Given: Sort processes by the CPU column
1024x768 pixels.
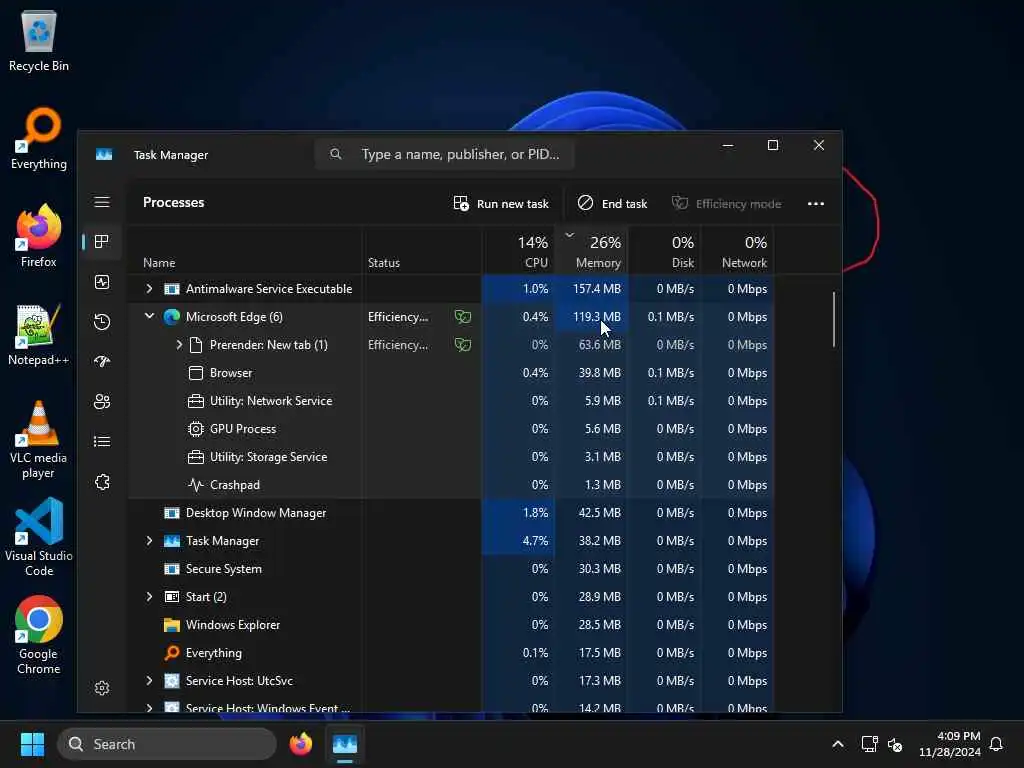Looking at the screenshot, I should 519,250.
